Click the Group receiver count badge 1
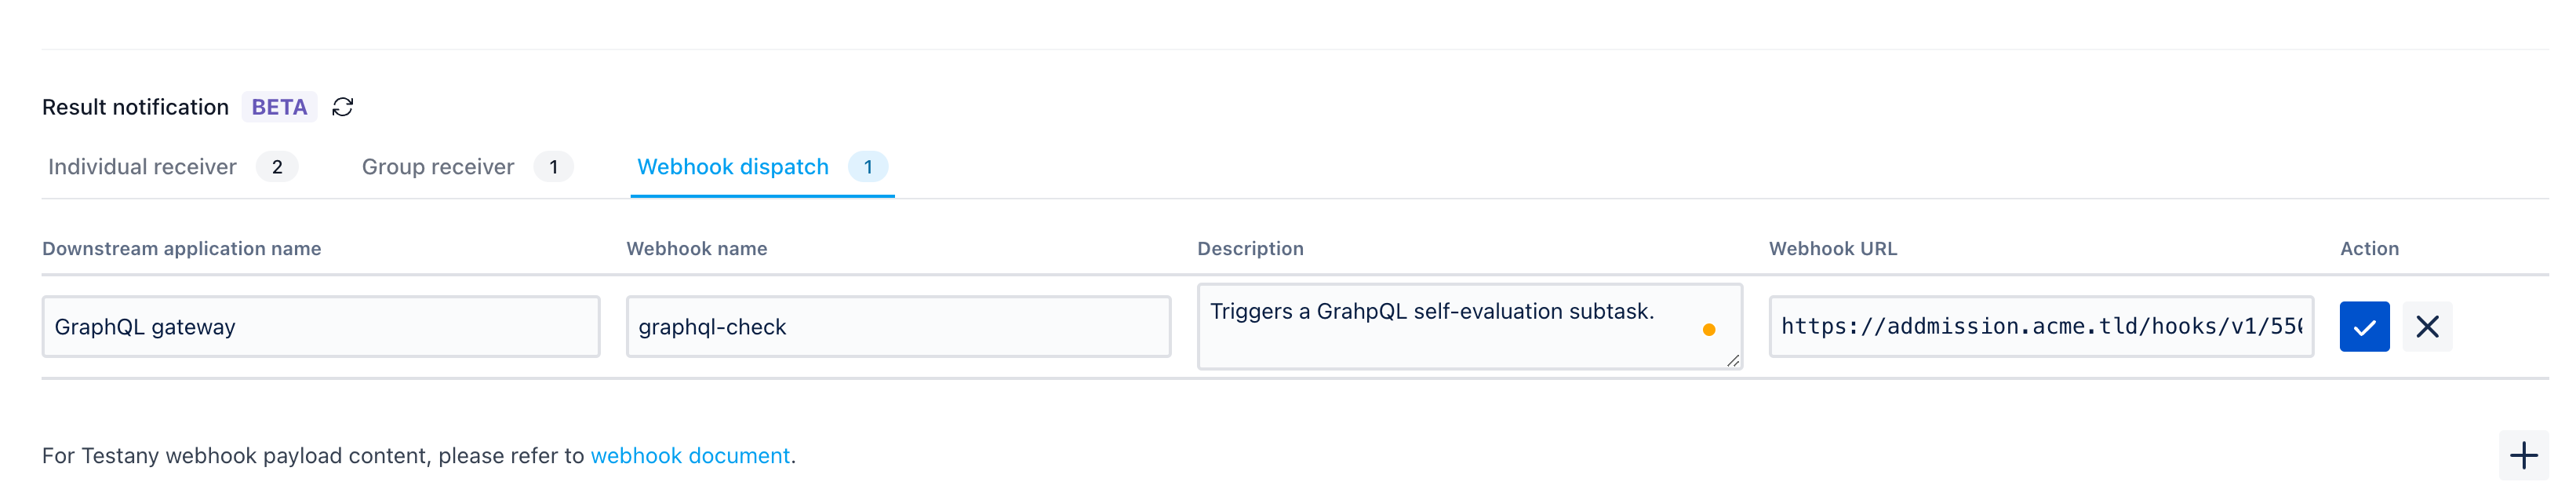 [553, 167]
